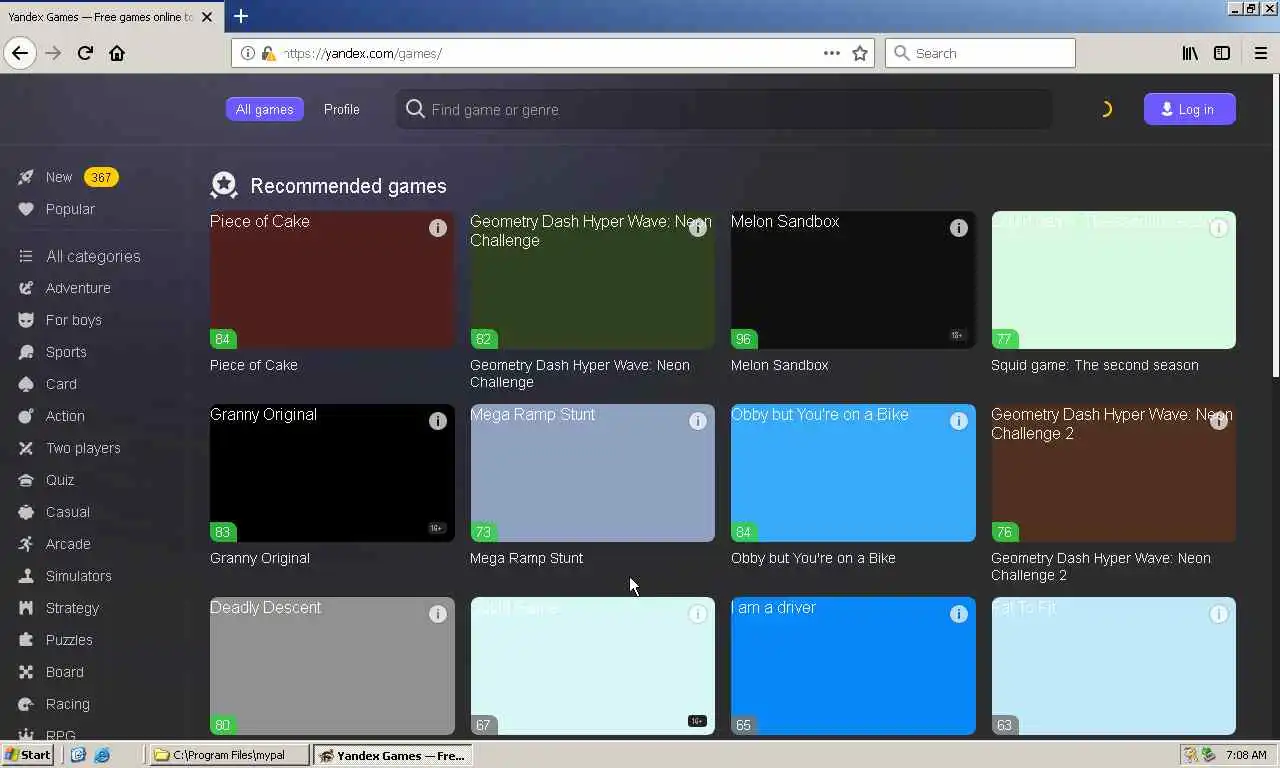Toggle the sidebar view icon
1280x768 pixels.
point(1222,53)
